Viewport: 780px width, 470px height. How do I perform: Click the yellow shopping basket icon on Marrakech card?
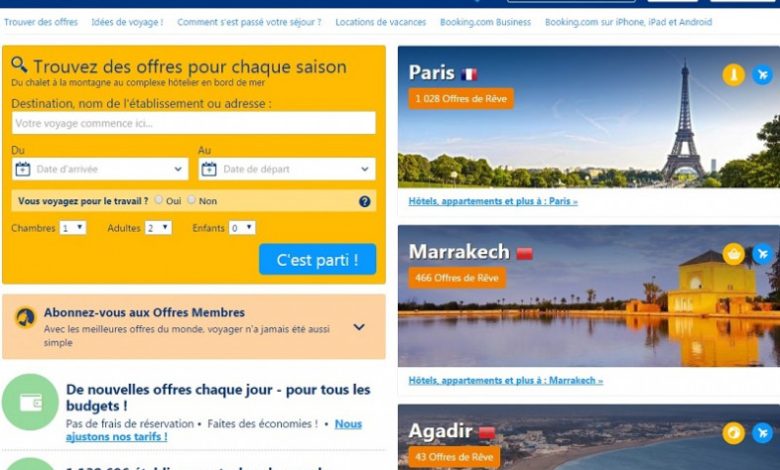pyautogui.click(x=733, y=254)
